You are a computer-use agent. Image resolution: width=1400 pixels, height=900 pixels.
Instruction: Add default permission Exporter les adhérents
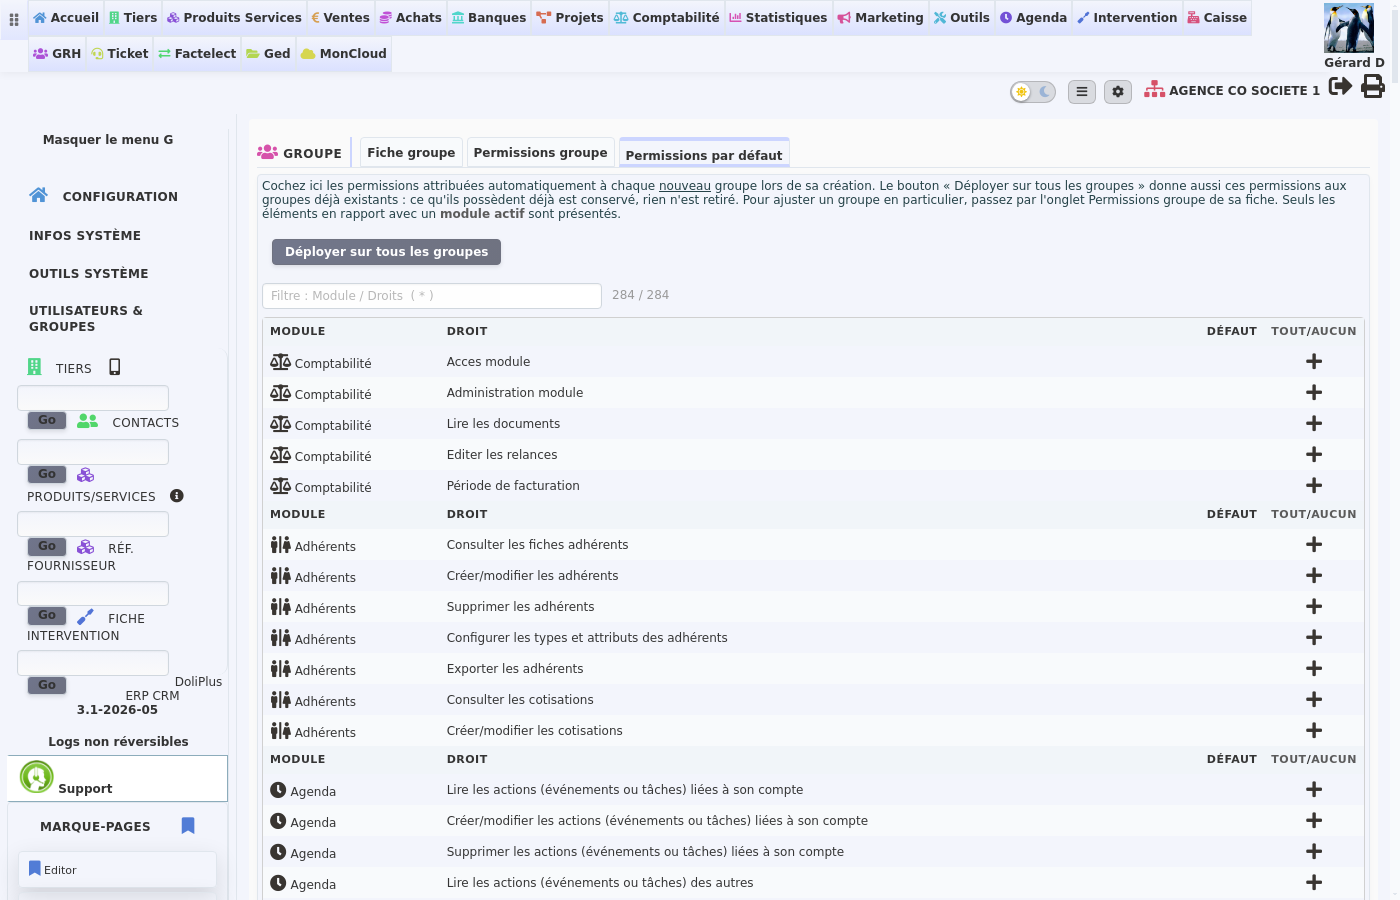click(x=1314, y=669)
